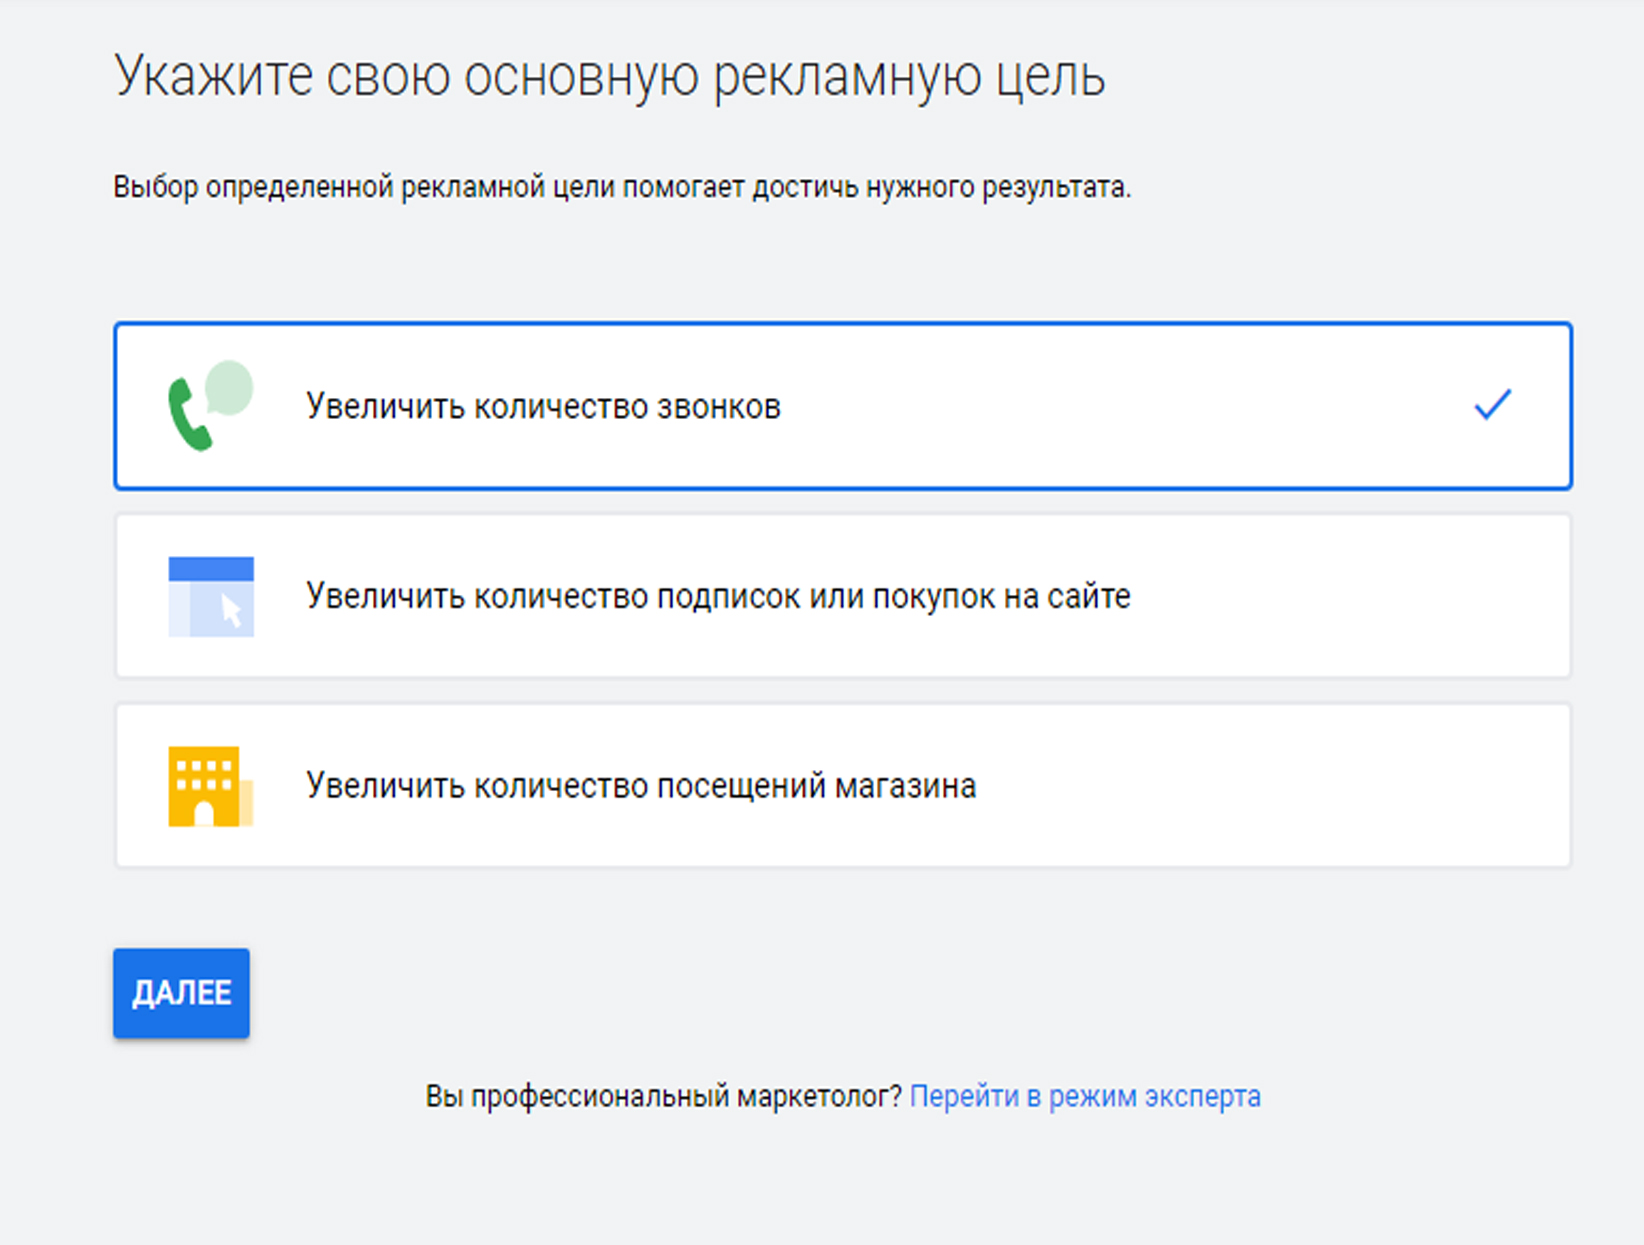1644x1245 pixels.
Task: Click empty right side of store visits card
Action: (x=1300, y=787)
